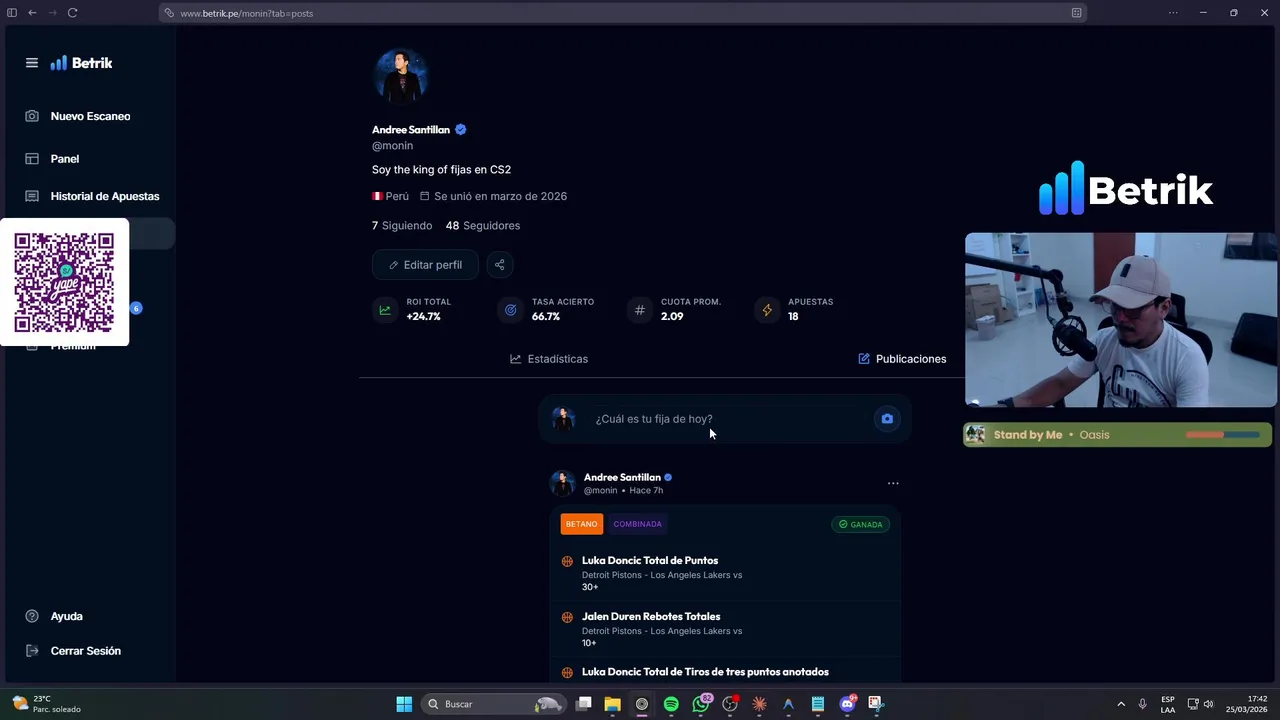Open the Snipping Tool taskbar icon
1280x720 pixels.
pos(875,704)
